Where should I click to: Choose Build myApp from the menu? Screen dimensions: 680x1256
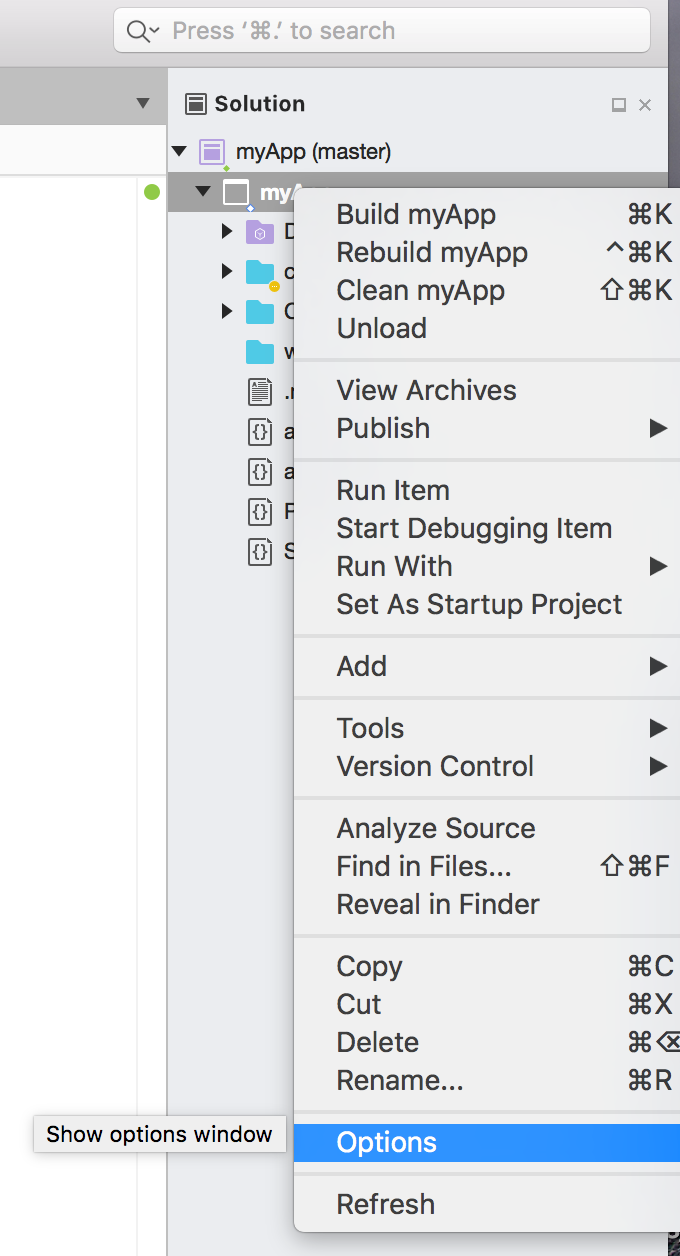point(417,214)
